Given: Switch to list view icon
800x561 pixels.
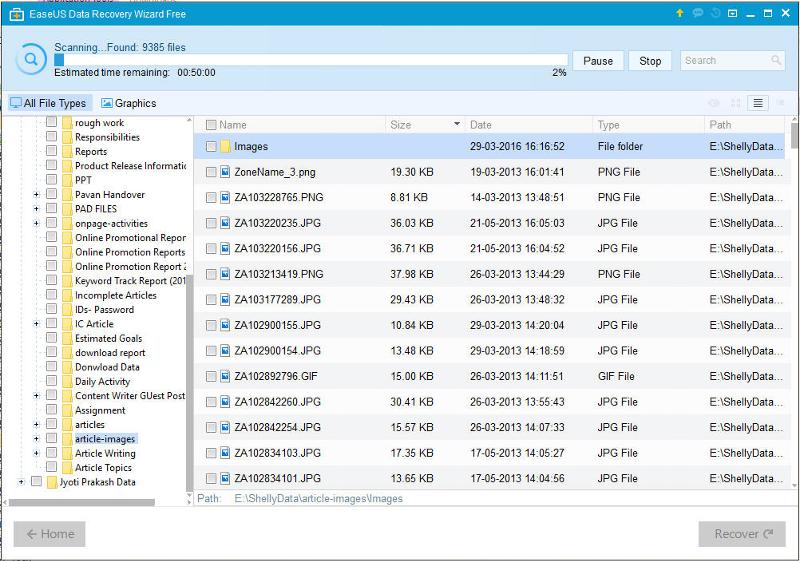Looking at the screenshot, I should pos(758,103).
